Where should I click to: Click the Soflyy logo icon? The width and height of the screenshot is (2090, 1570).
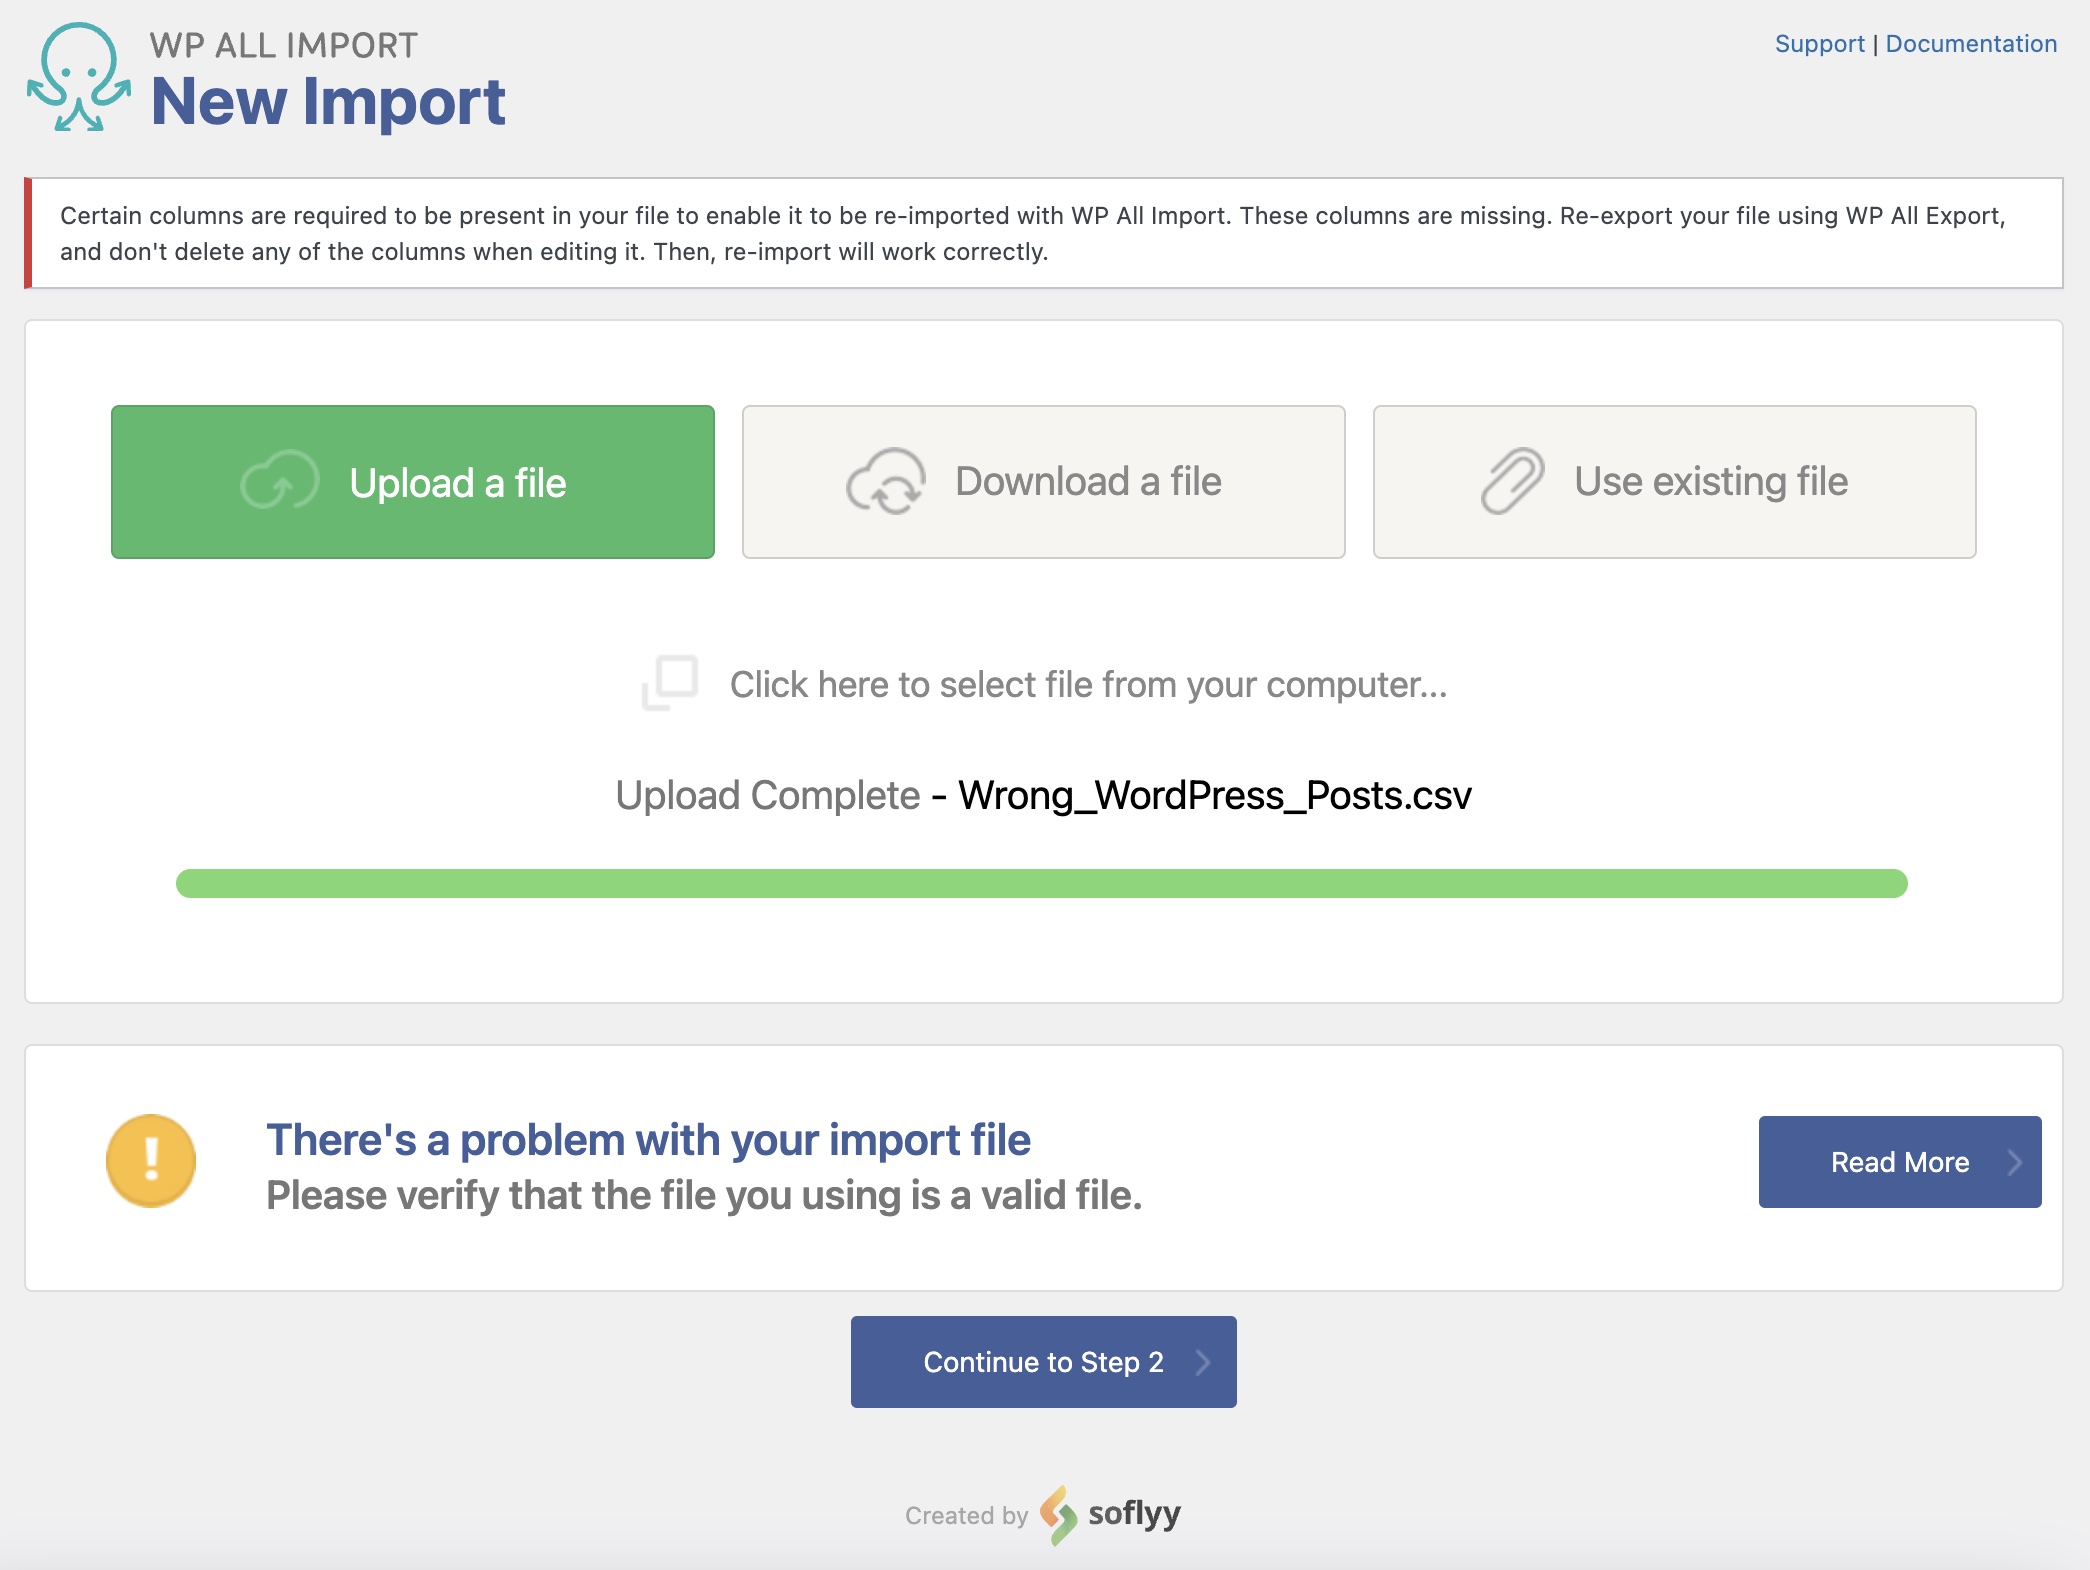pyautogui.click(x=1058, y=1514)
